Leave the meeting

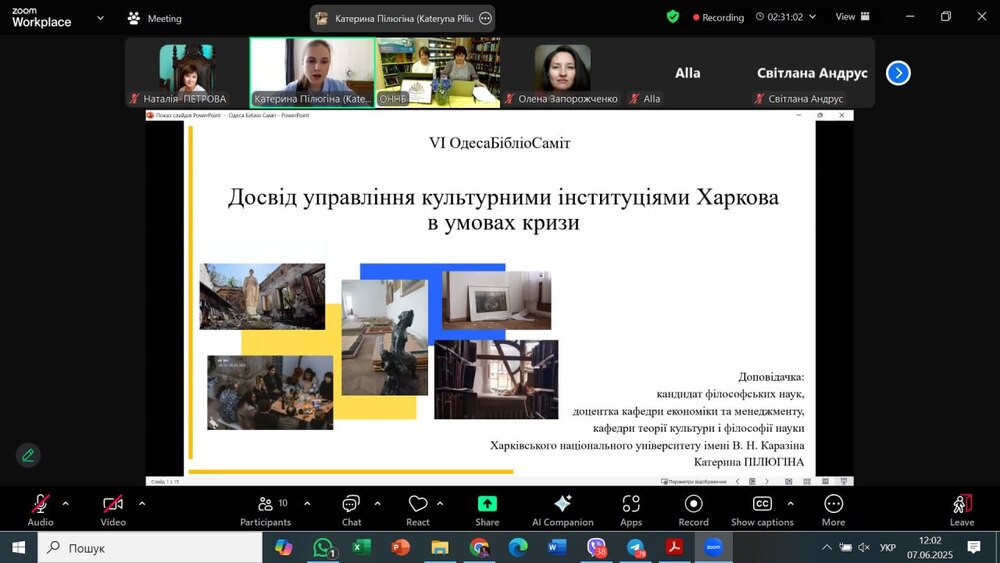pyautogui.click(x=962, y=509)
